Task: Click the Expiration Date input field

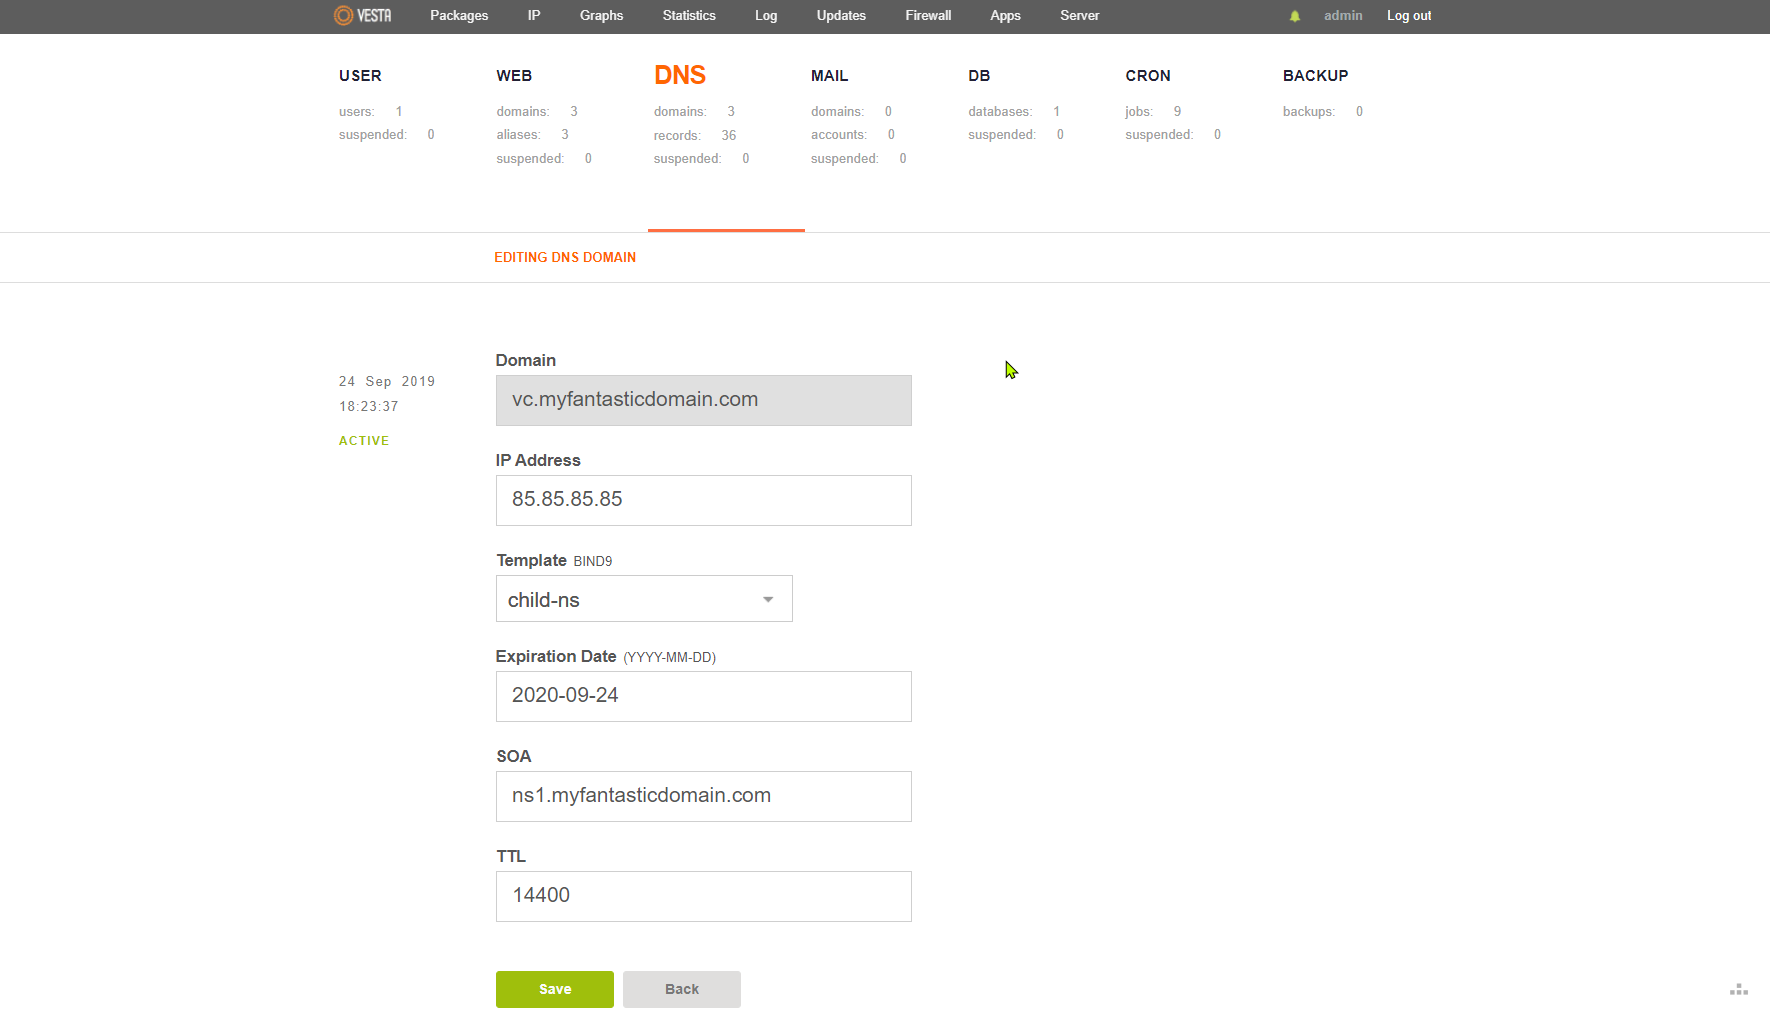Action: [x=704, y=696]
